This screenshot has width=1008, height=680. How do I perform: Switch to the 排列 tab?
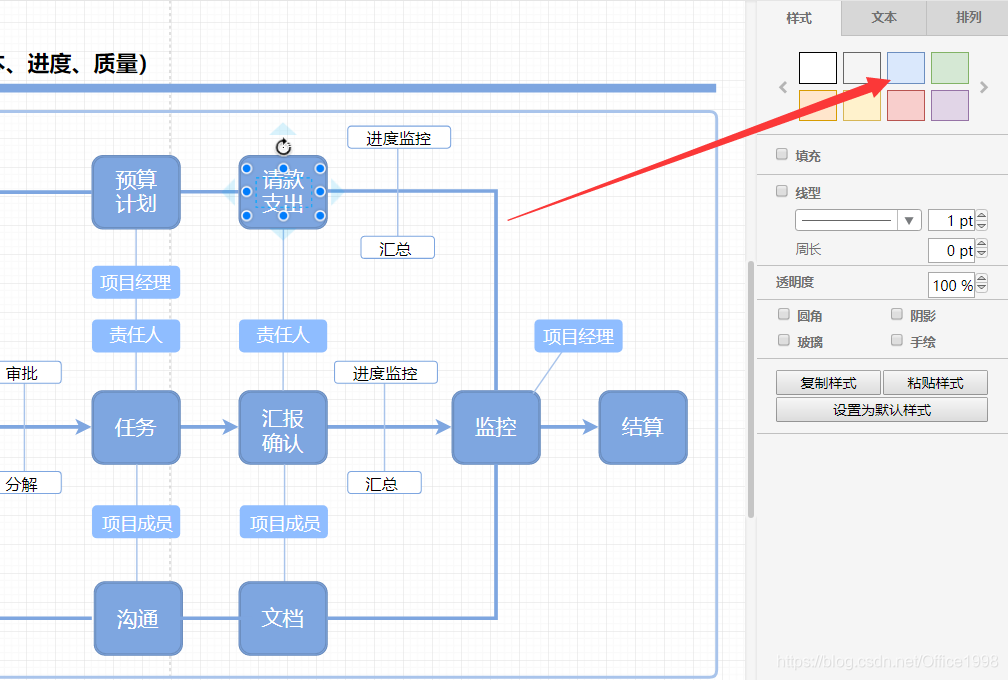pyautogui.click(x=968, y=17)
